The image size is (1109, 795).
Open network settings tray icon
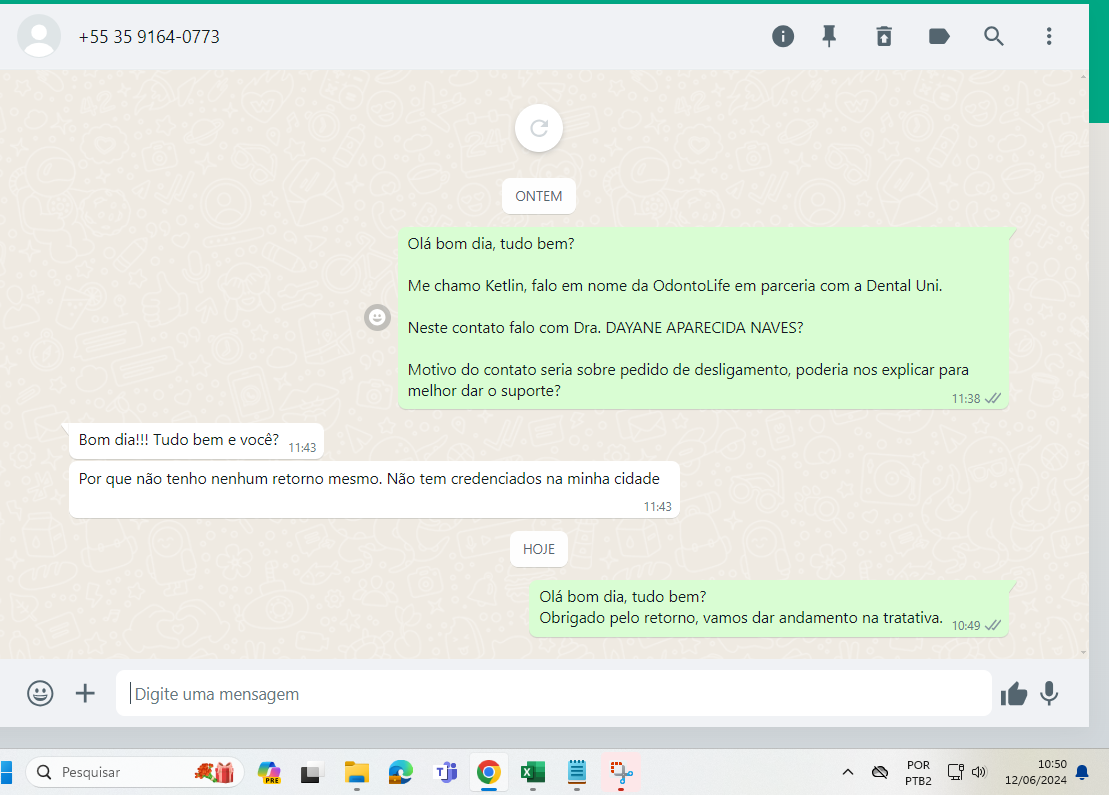click(x=956, y=772)
